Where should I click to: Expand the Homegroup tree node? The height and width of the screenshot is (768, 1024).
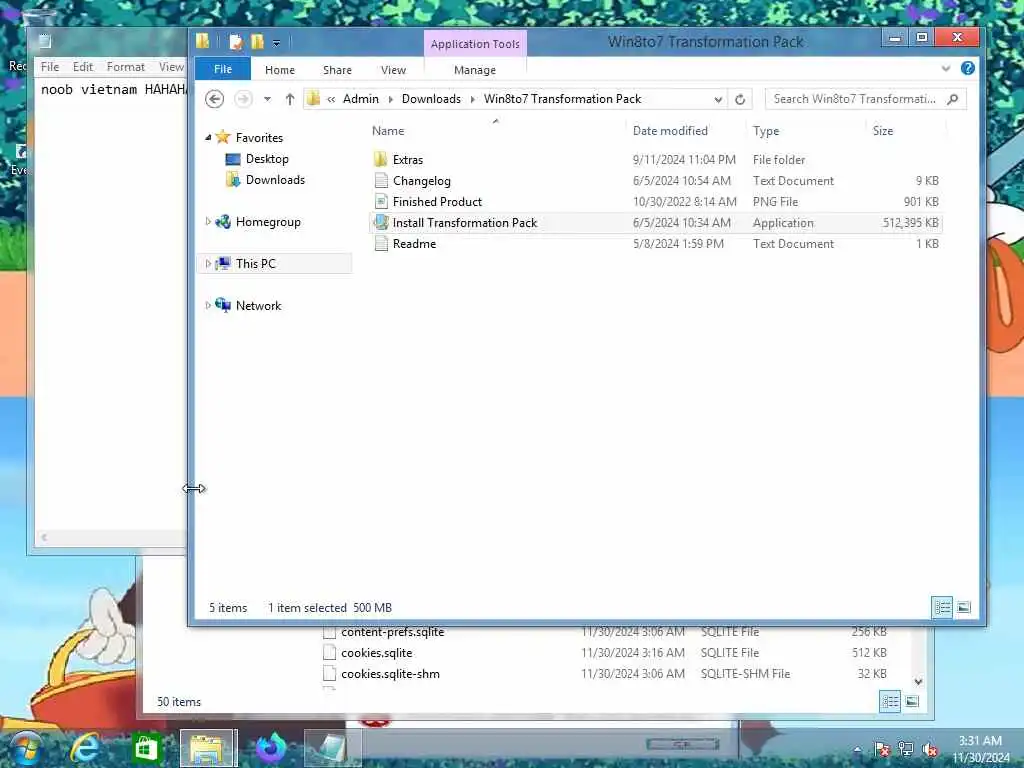(208, 221)
